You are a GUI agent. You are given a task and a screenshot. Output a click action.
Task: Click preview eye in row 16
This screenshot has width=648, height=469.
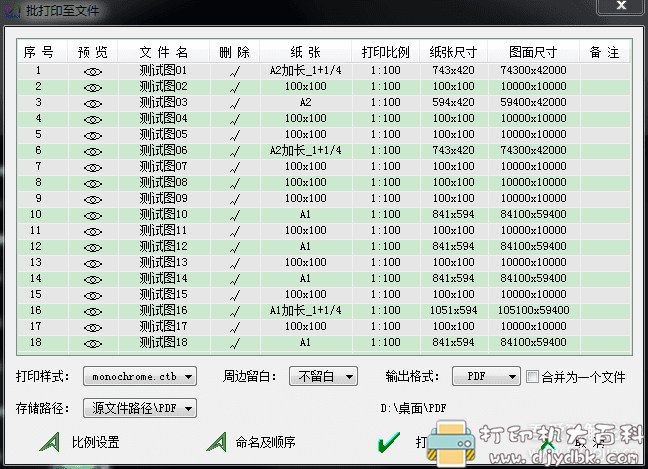[93, 312]
